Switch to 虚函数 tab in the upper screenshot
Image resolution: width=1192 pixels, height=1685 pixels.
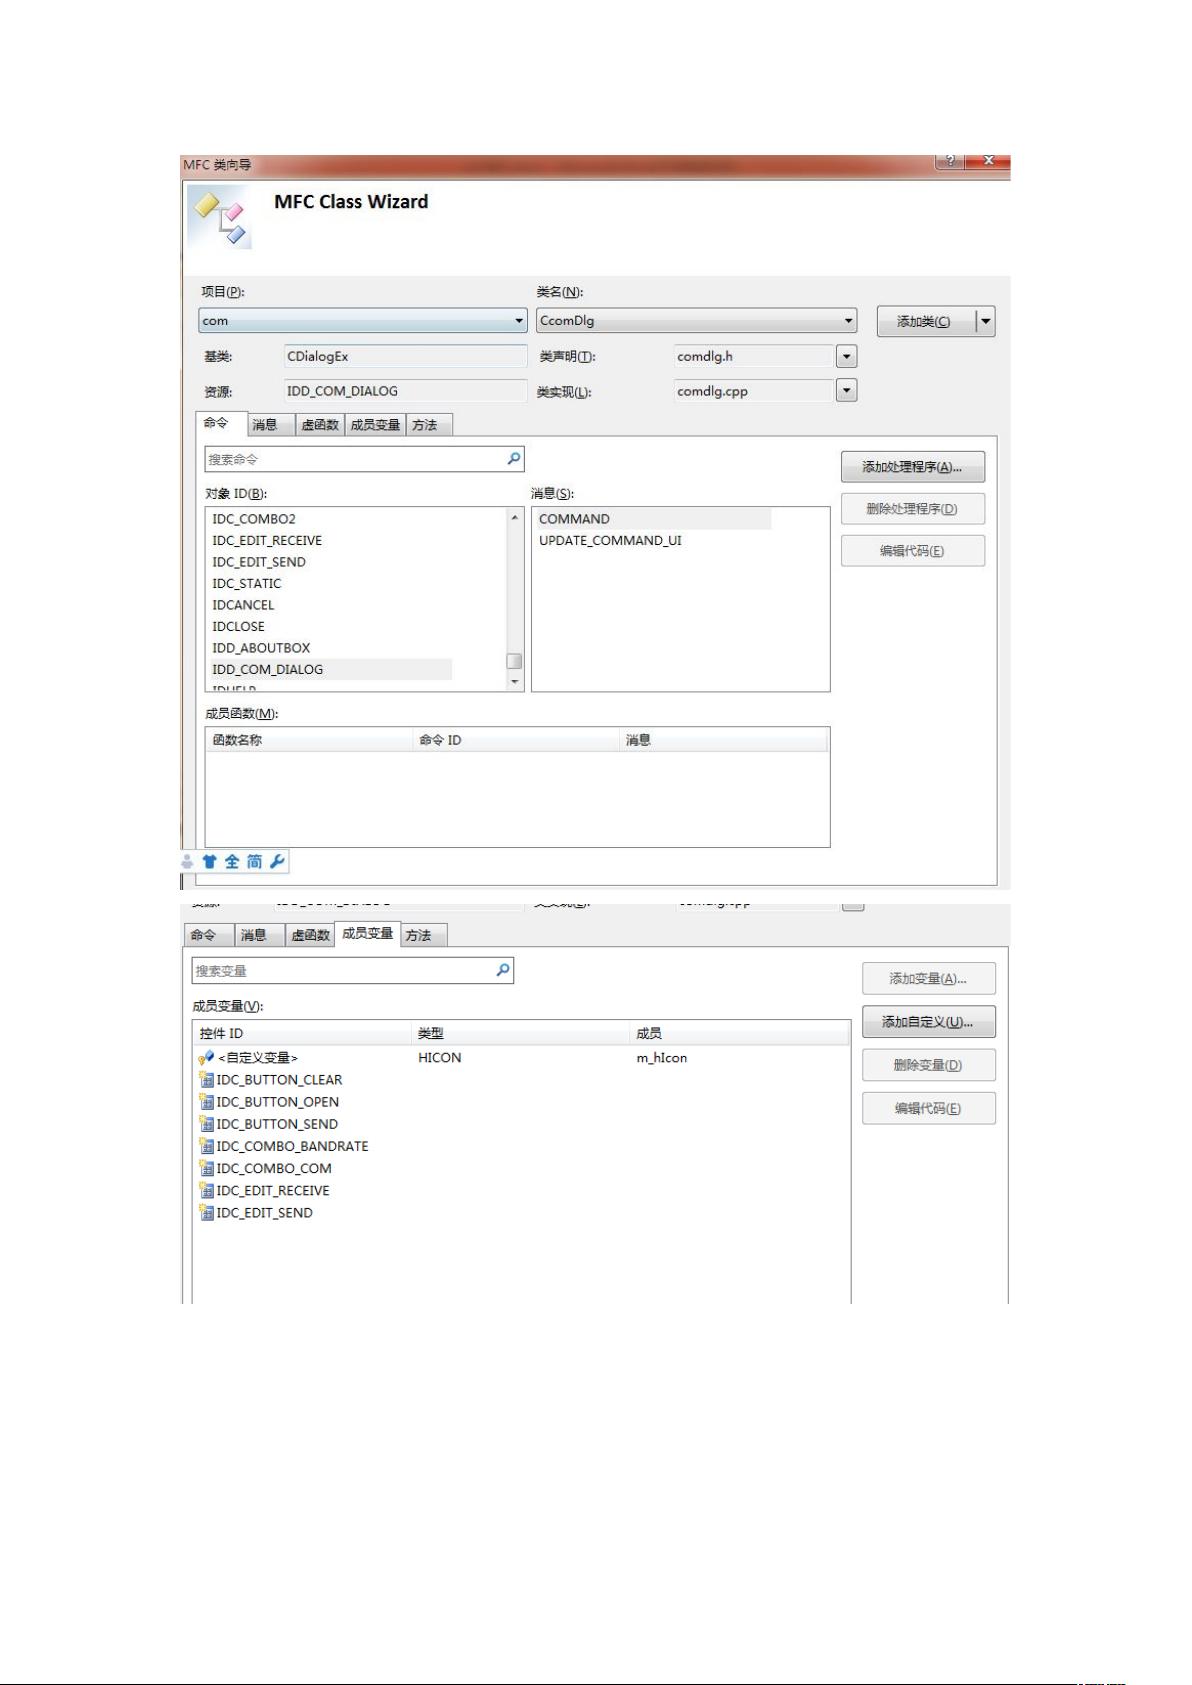tap(320, 425)
